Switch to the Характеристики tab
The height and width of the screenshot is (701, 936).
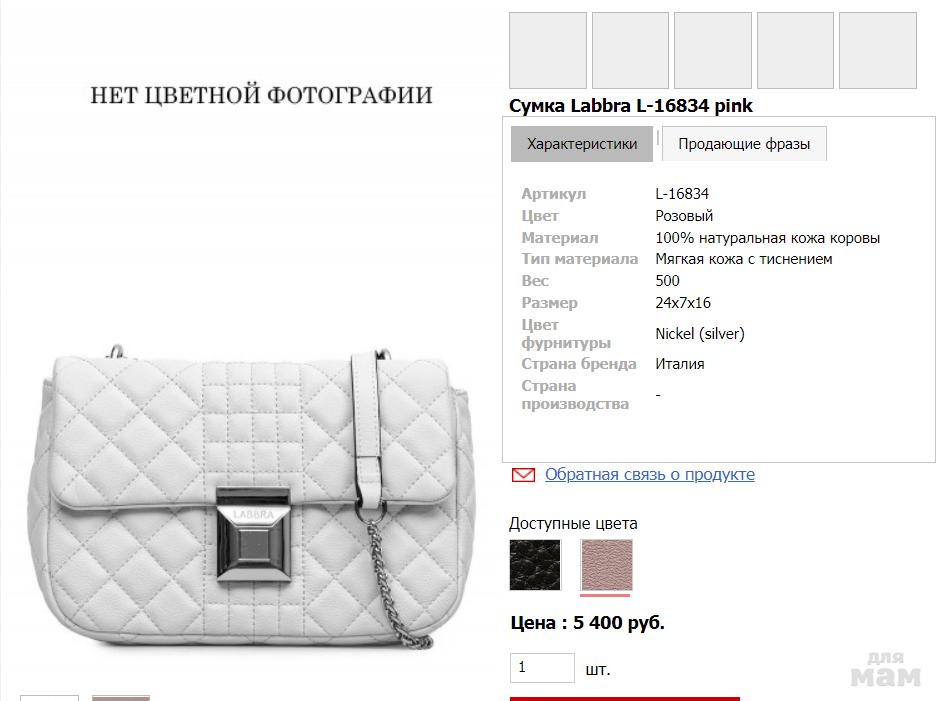[x=582, y=144]
